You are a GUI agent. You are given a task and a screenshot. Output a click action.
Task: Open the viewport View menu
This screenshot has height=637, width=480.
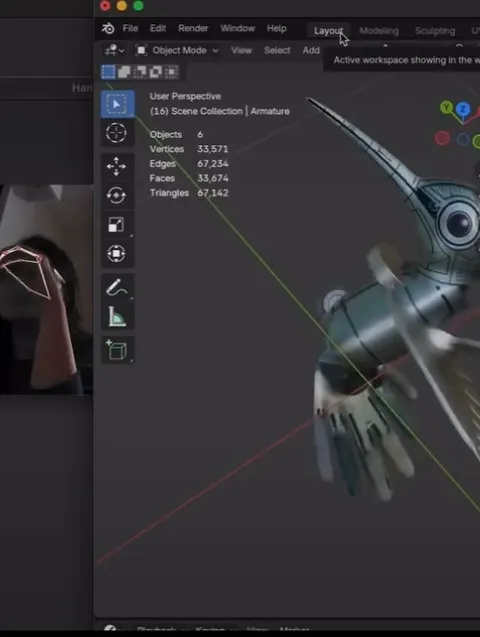click(x=241, y=50)
